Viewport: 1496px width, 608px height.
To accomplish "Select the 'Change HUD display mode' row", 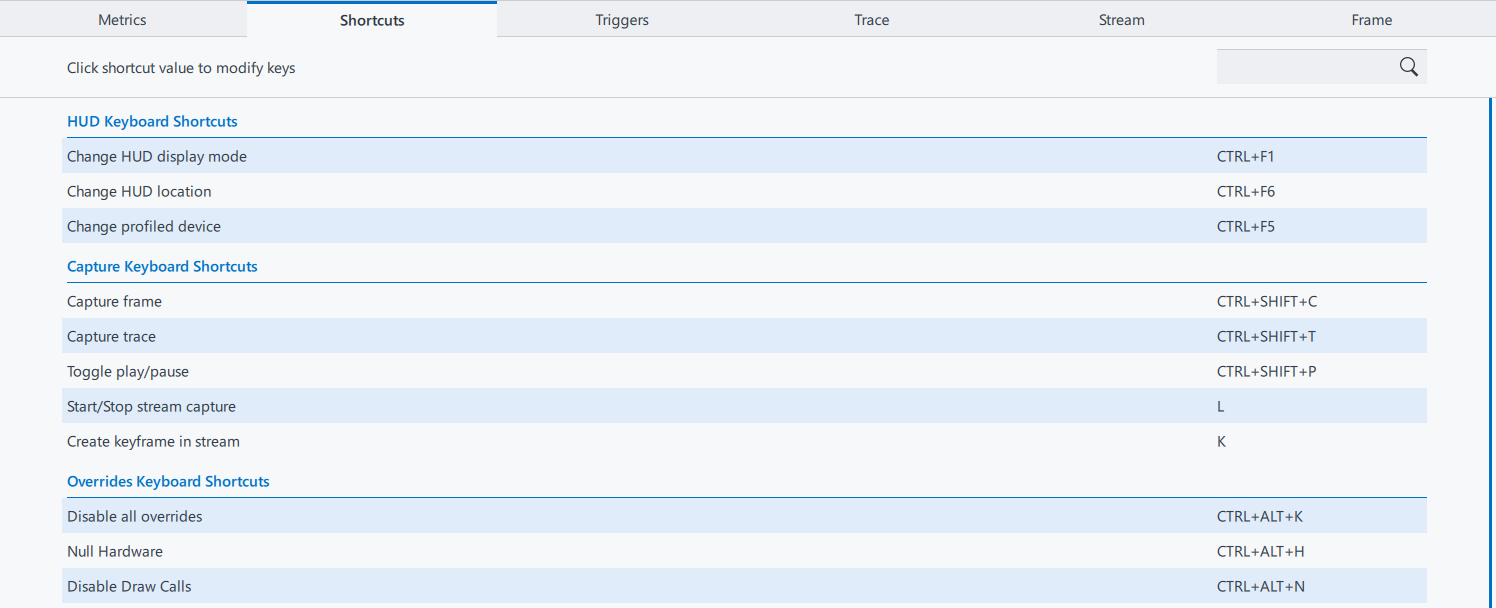I will pos(744,156).
